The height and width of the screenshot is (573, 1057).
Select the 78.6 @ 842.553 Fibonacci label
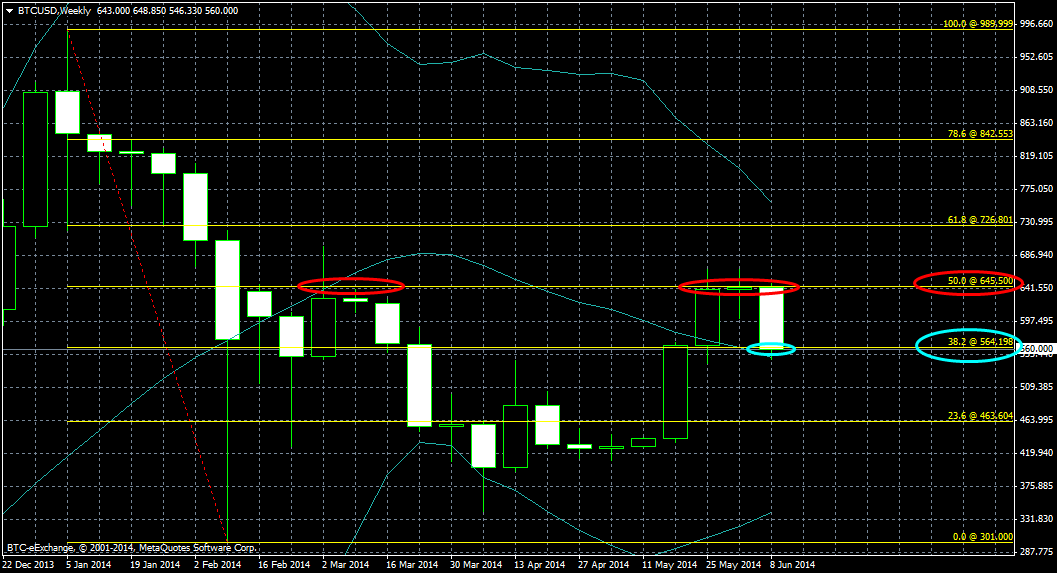pyautogui.click(x=980, y=134)
